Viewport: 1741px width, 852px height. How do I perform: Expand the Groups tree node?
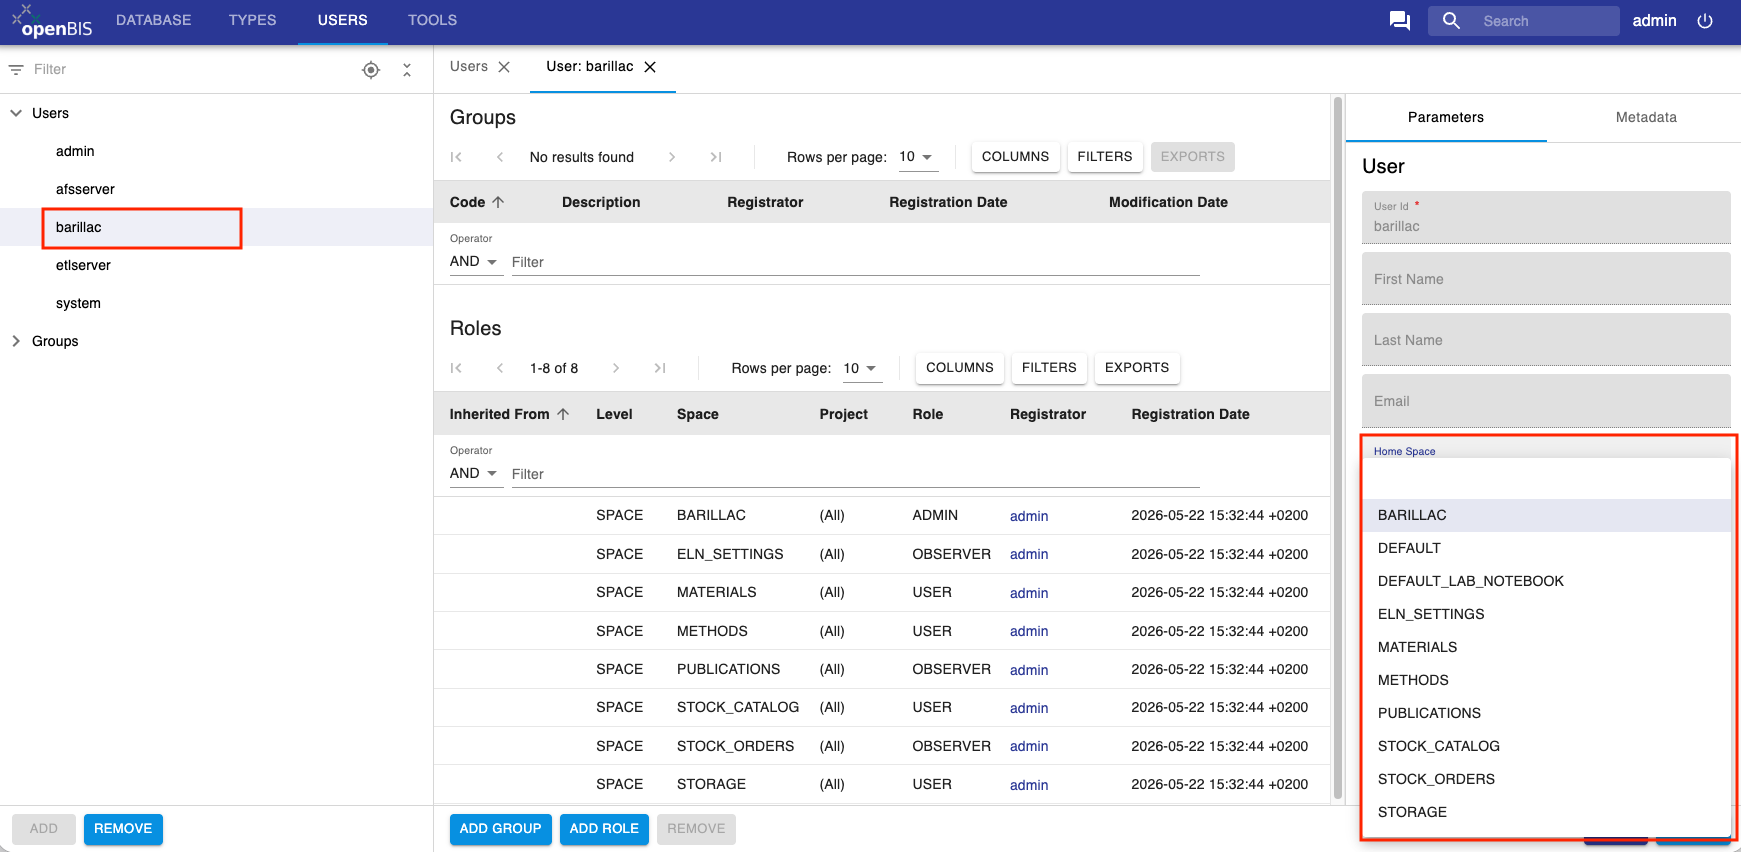16,341
